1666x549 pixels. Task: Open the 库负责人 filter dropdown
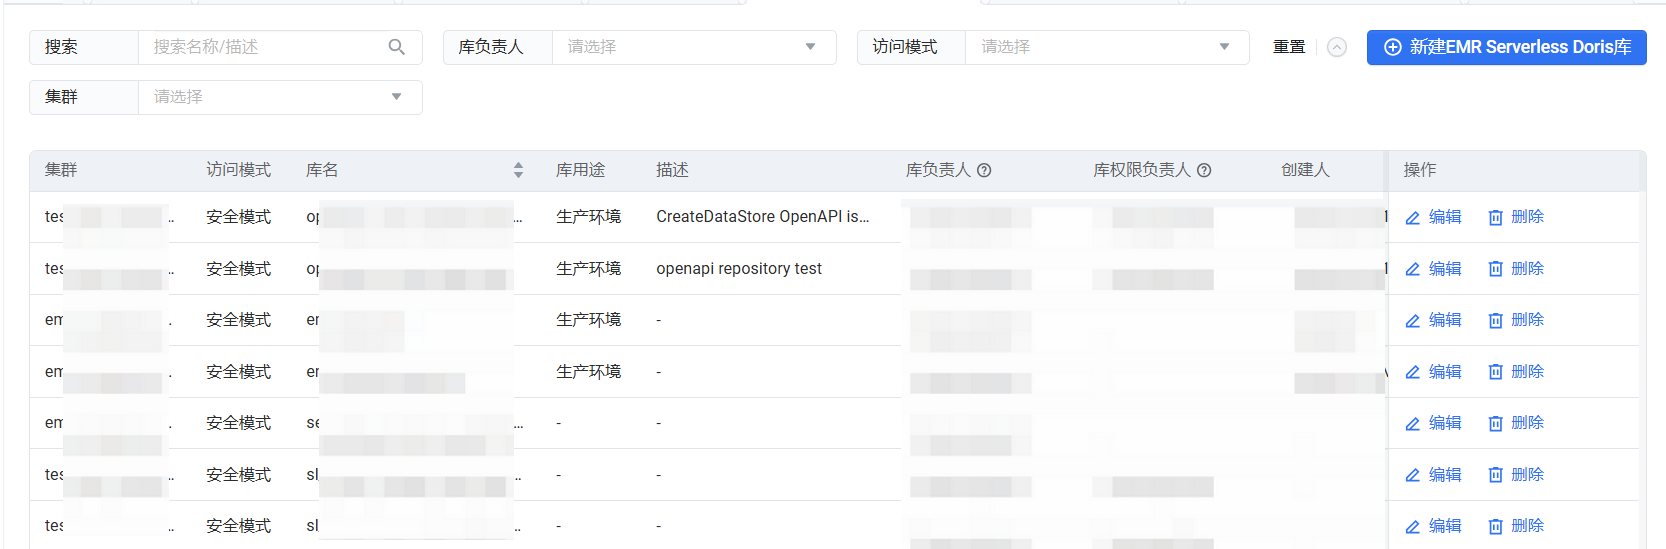click(694, 47)
